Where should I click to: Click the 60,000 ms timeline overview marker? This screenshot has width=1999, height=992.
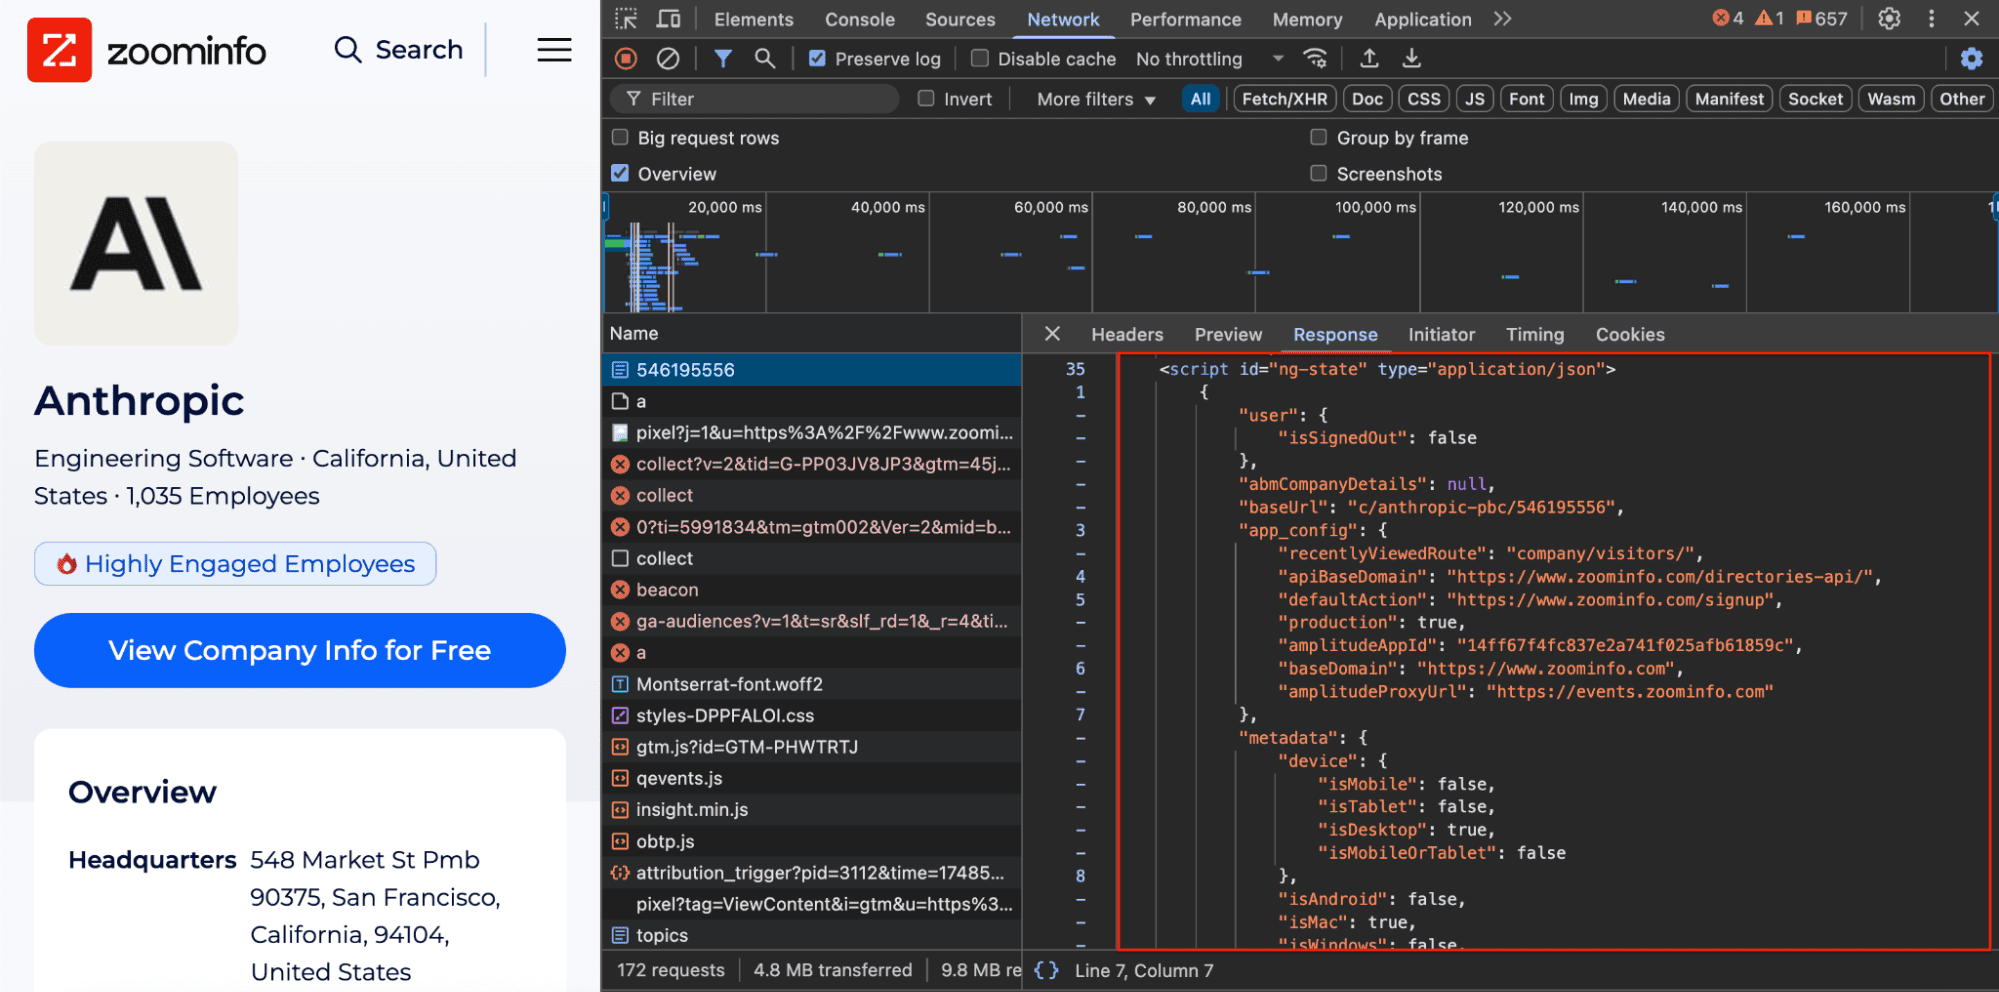click(x=1050, y=207)
